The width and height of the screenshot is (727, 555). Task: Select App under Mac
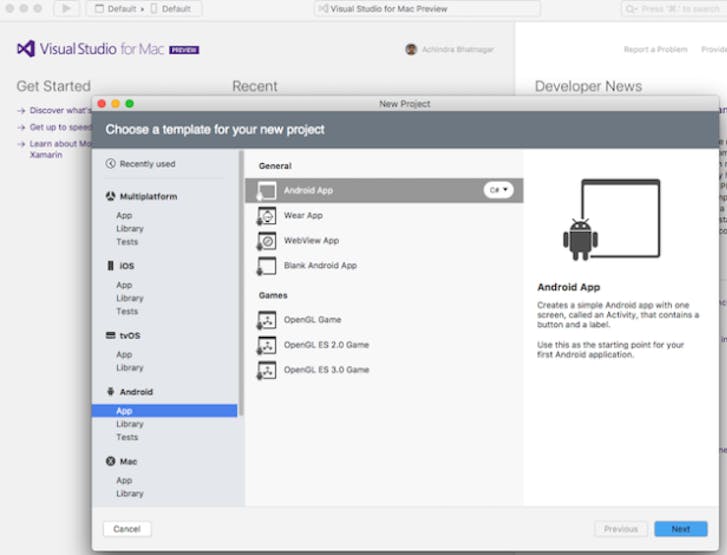tap(124, 480)
